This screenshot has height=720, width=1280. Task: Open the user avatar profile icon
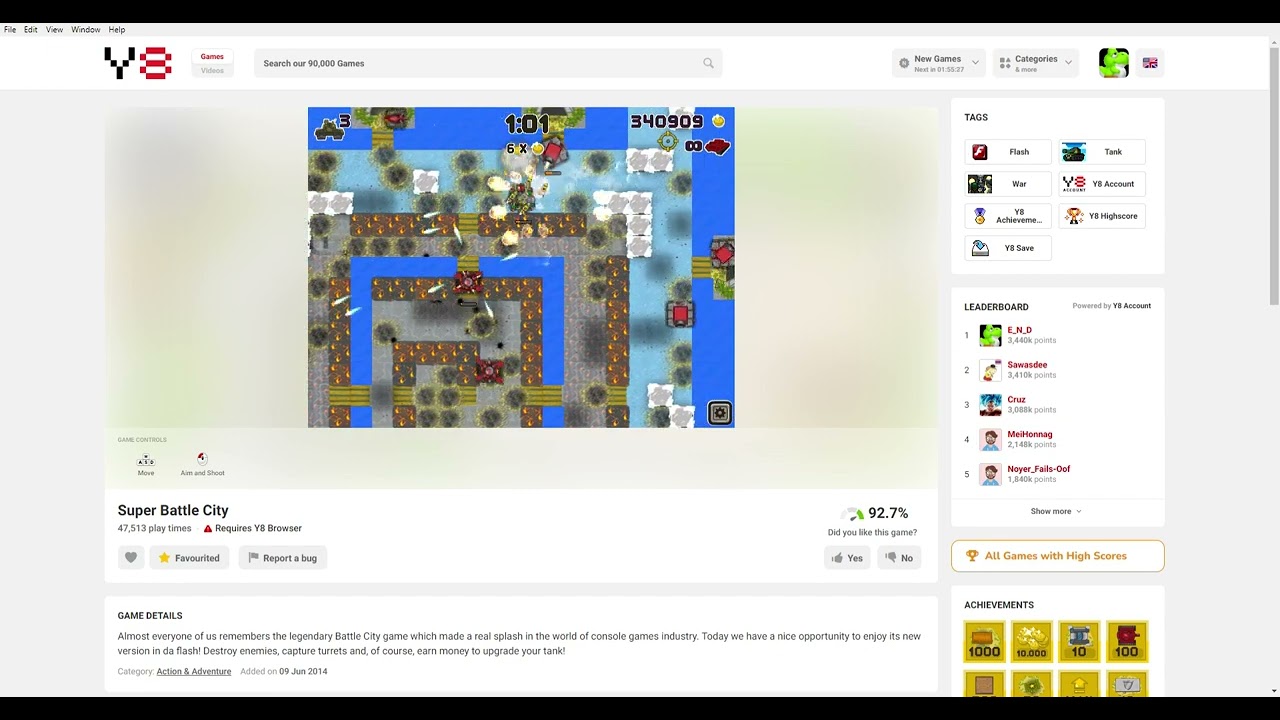point(1114,63)
